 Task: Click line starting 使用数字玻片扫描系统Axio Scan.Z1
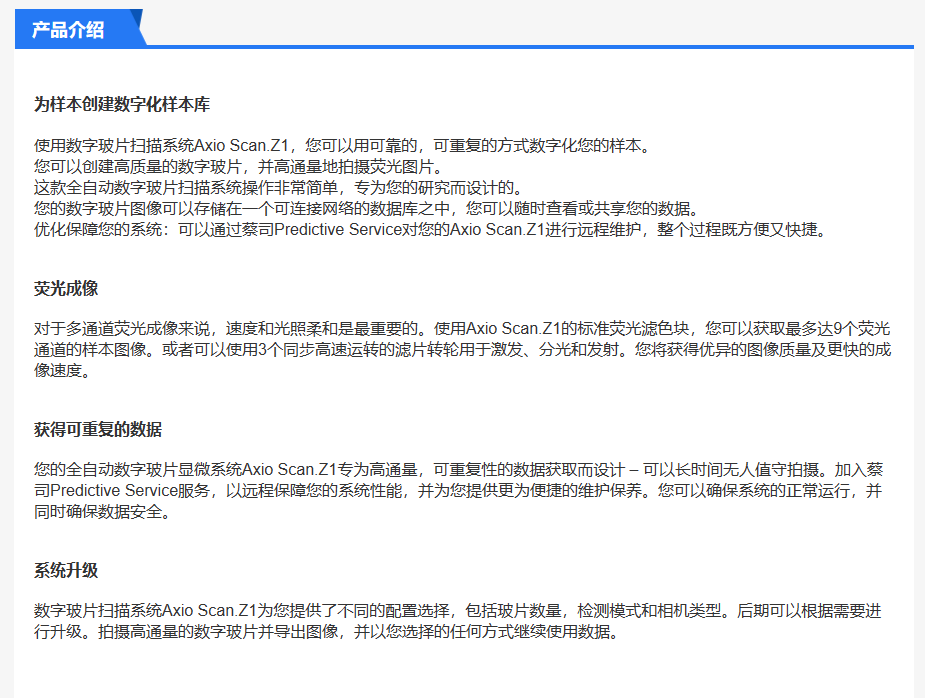click(x=342, y=145)
